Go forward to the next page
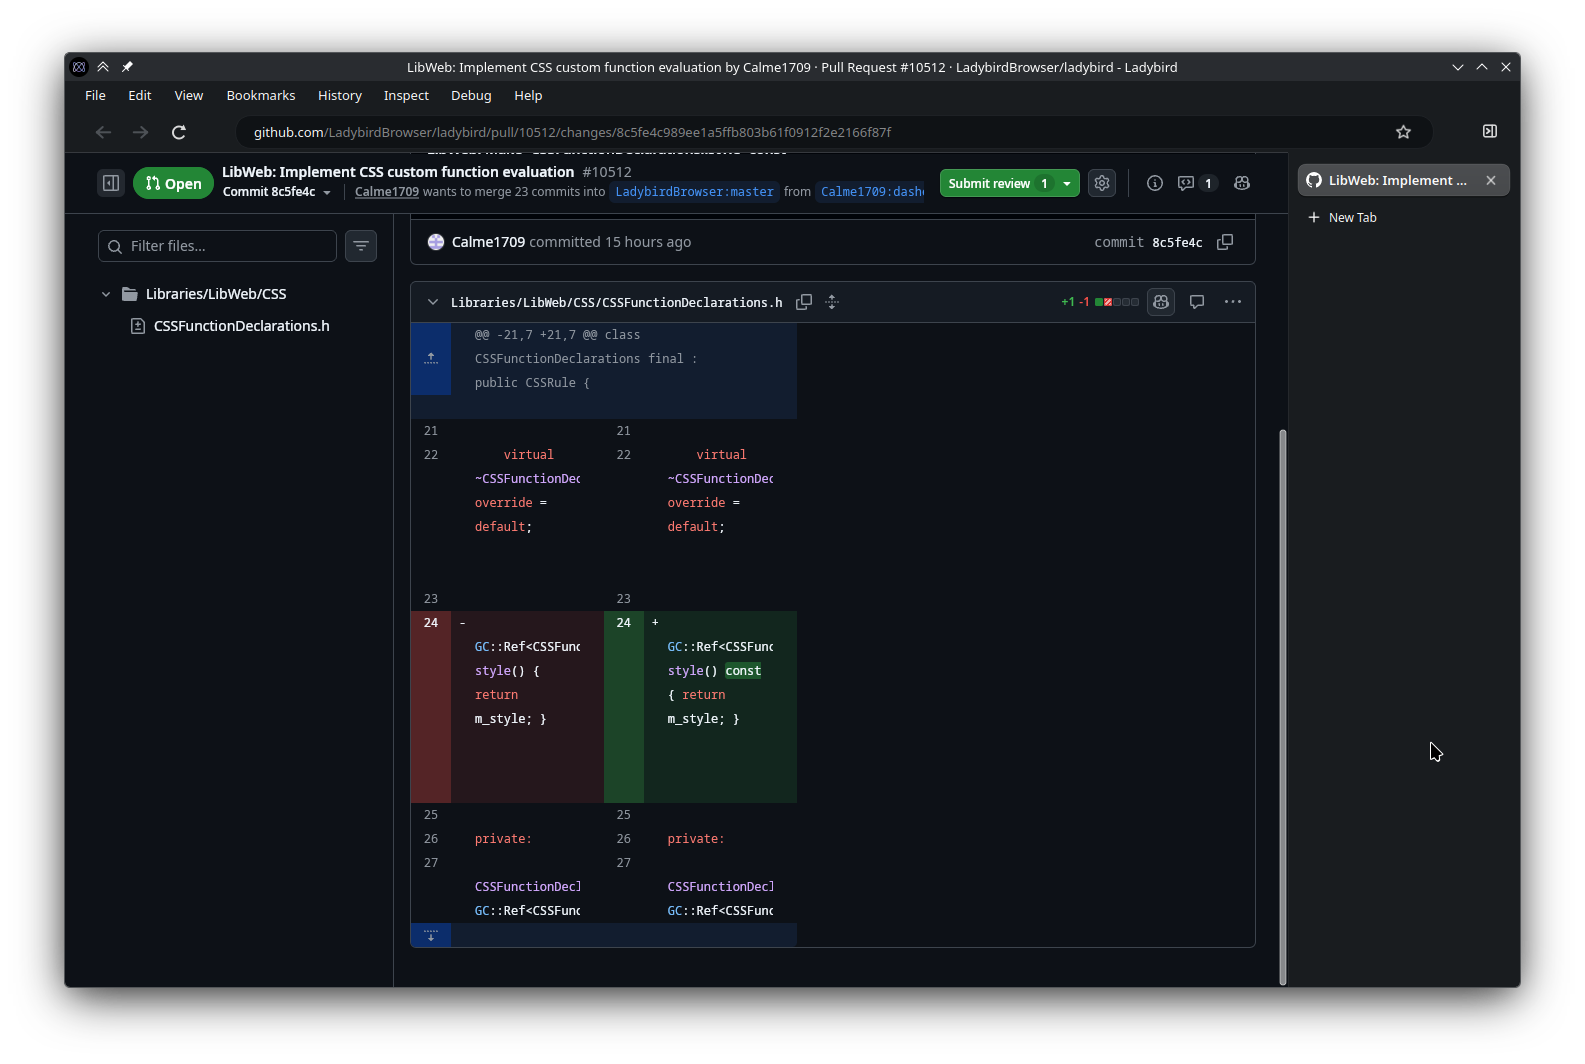 [141, 132]
